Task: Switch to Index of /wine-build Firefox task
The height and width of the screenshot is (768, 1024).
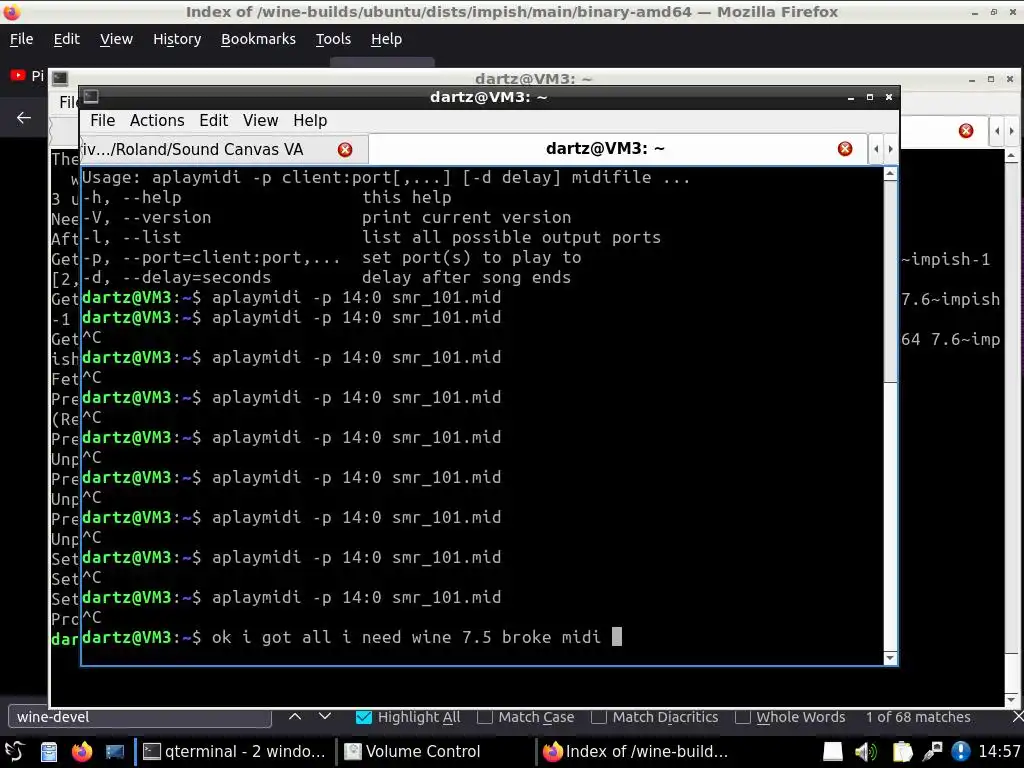Action: click(636, 752)
